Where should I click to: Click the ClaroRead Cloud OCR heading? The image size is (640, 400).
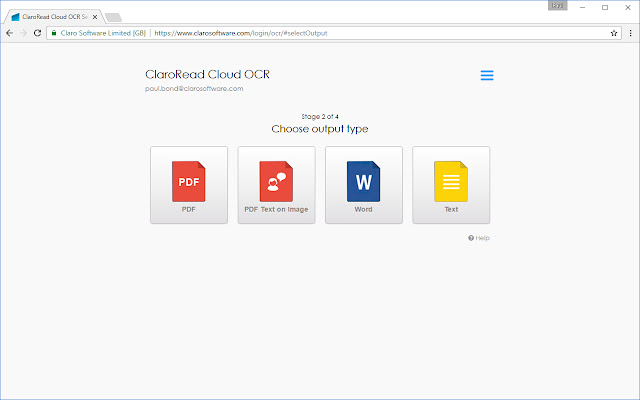click(207, 74)
